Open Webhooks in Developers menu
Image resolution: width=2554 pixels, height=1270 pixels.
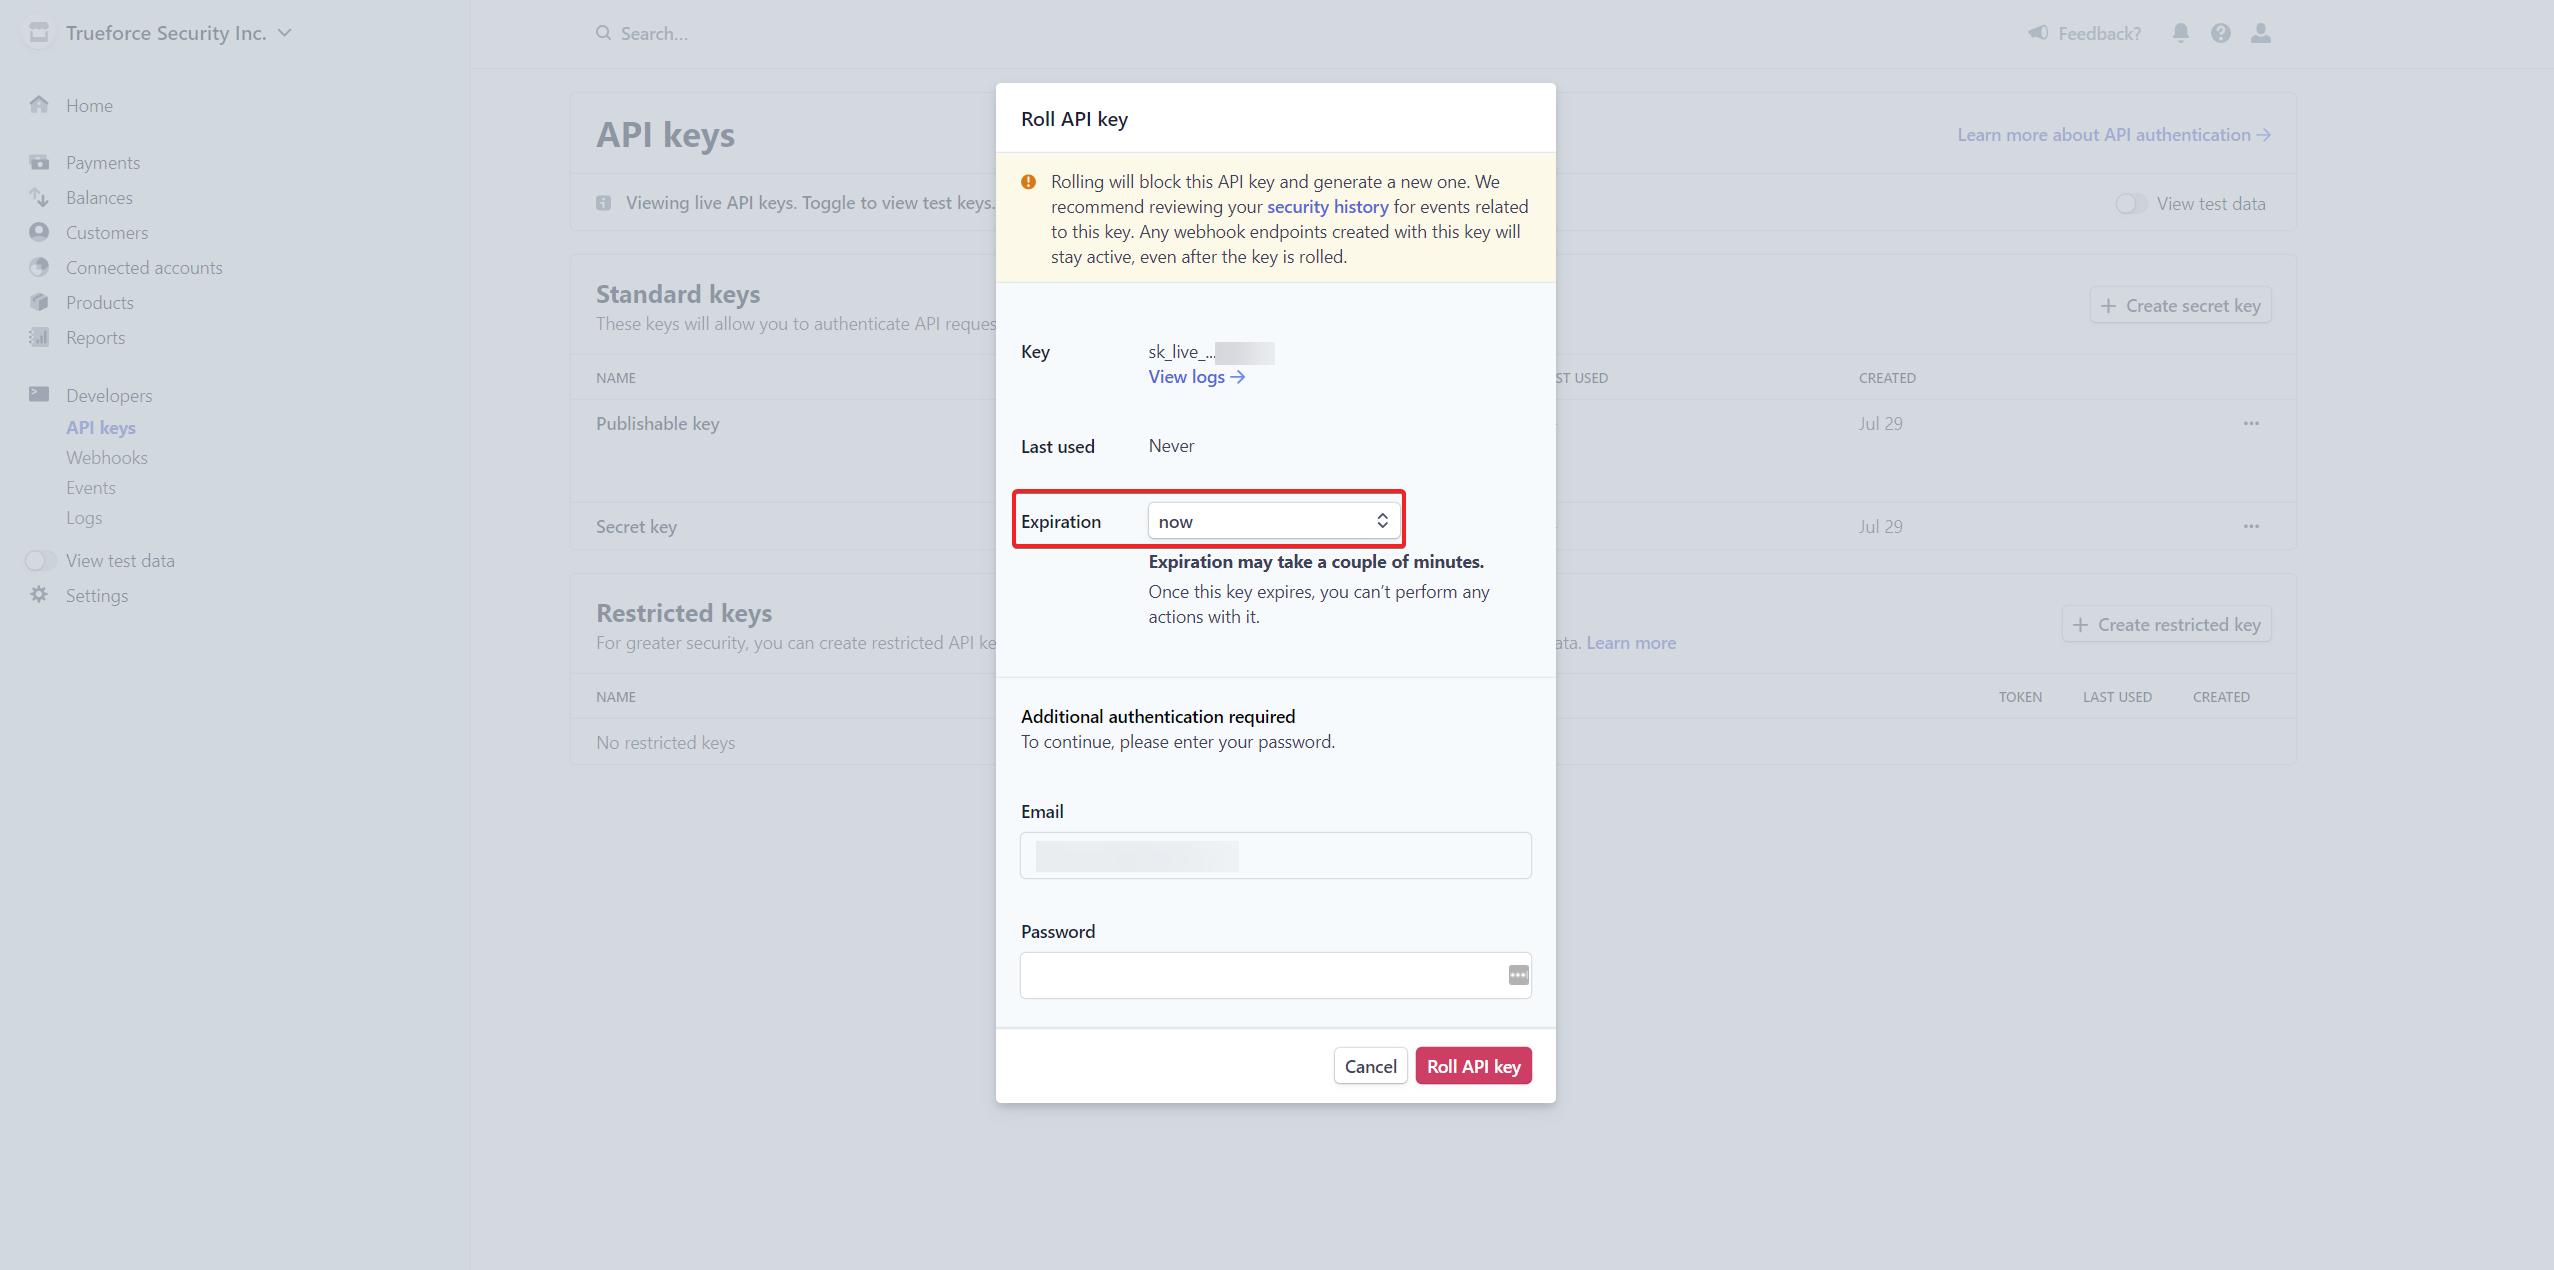pos(107,458)
